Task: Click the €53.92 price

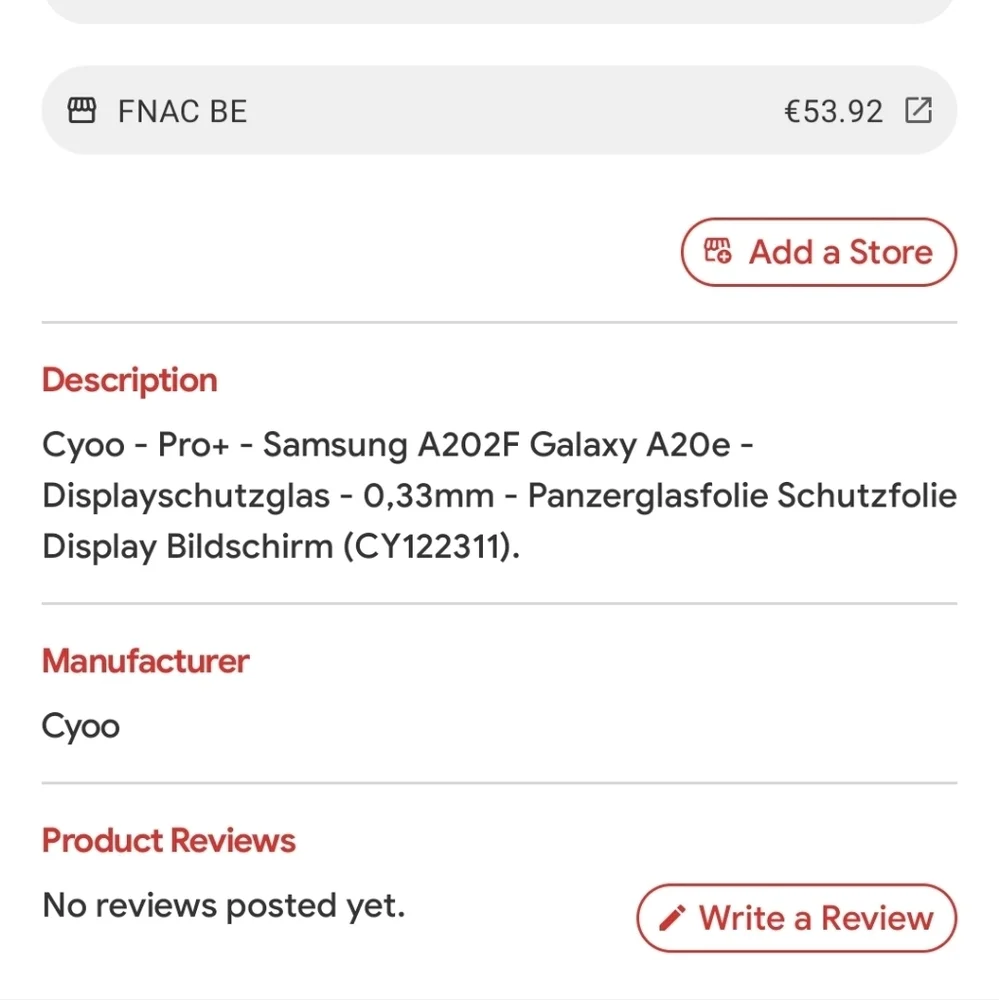Action: (833, 112)
